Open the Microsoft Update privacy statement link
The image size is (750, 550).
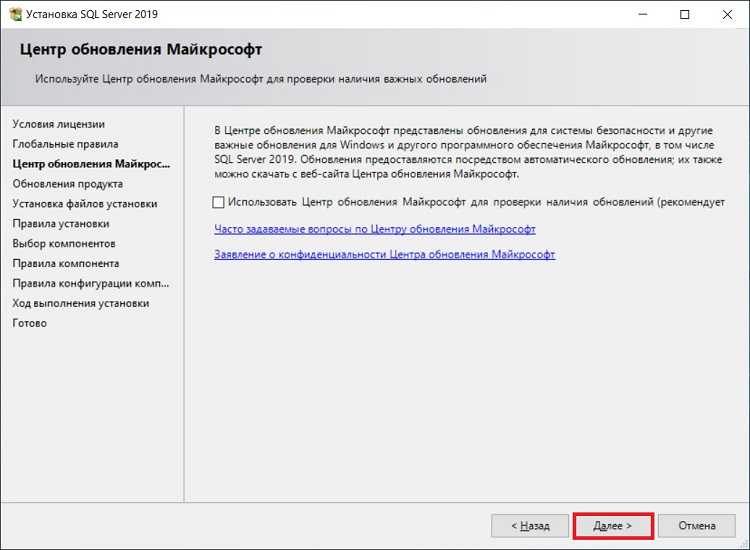click(x=385, y=254)
